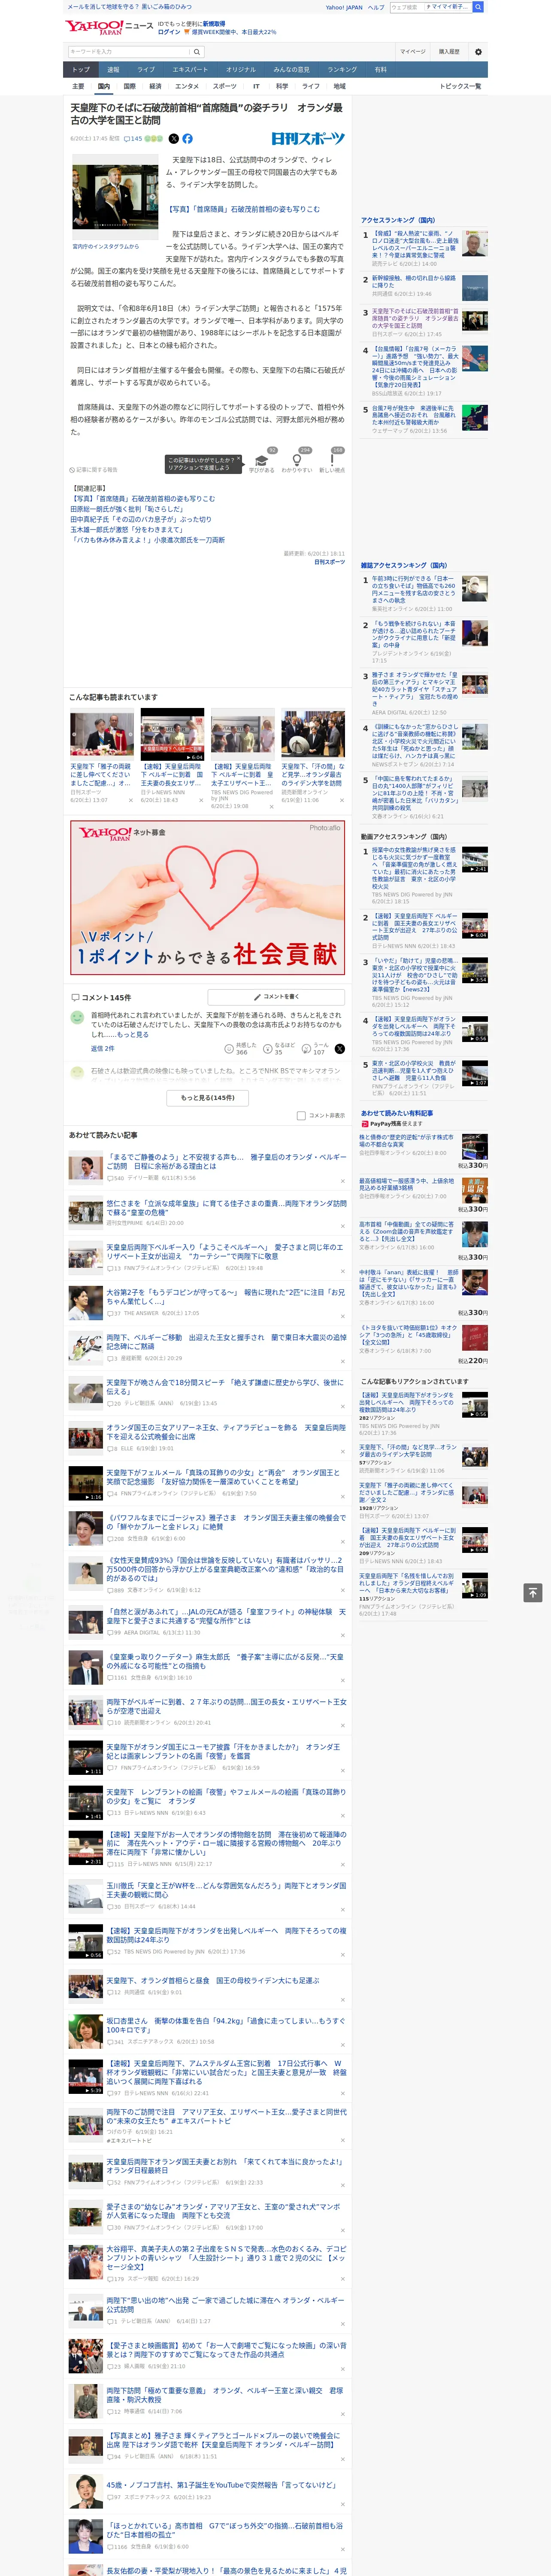551x2576 pixels.
Task: Click the コメントを書く button
Action: coord(276,997)
